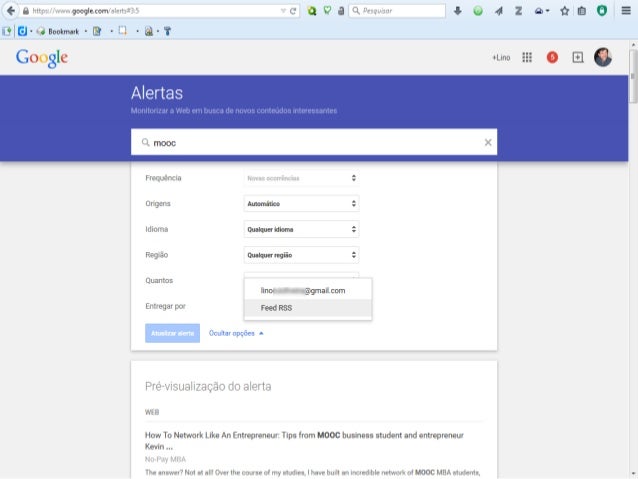
Task: Click the page vertical scrollbar thumb
Action: pyautogui.click(x=633, y=75)
